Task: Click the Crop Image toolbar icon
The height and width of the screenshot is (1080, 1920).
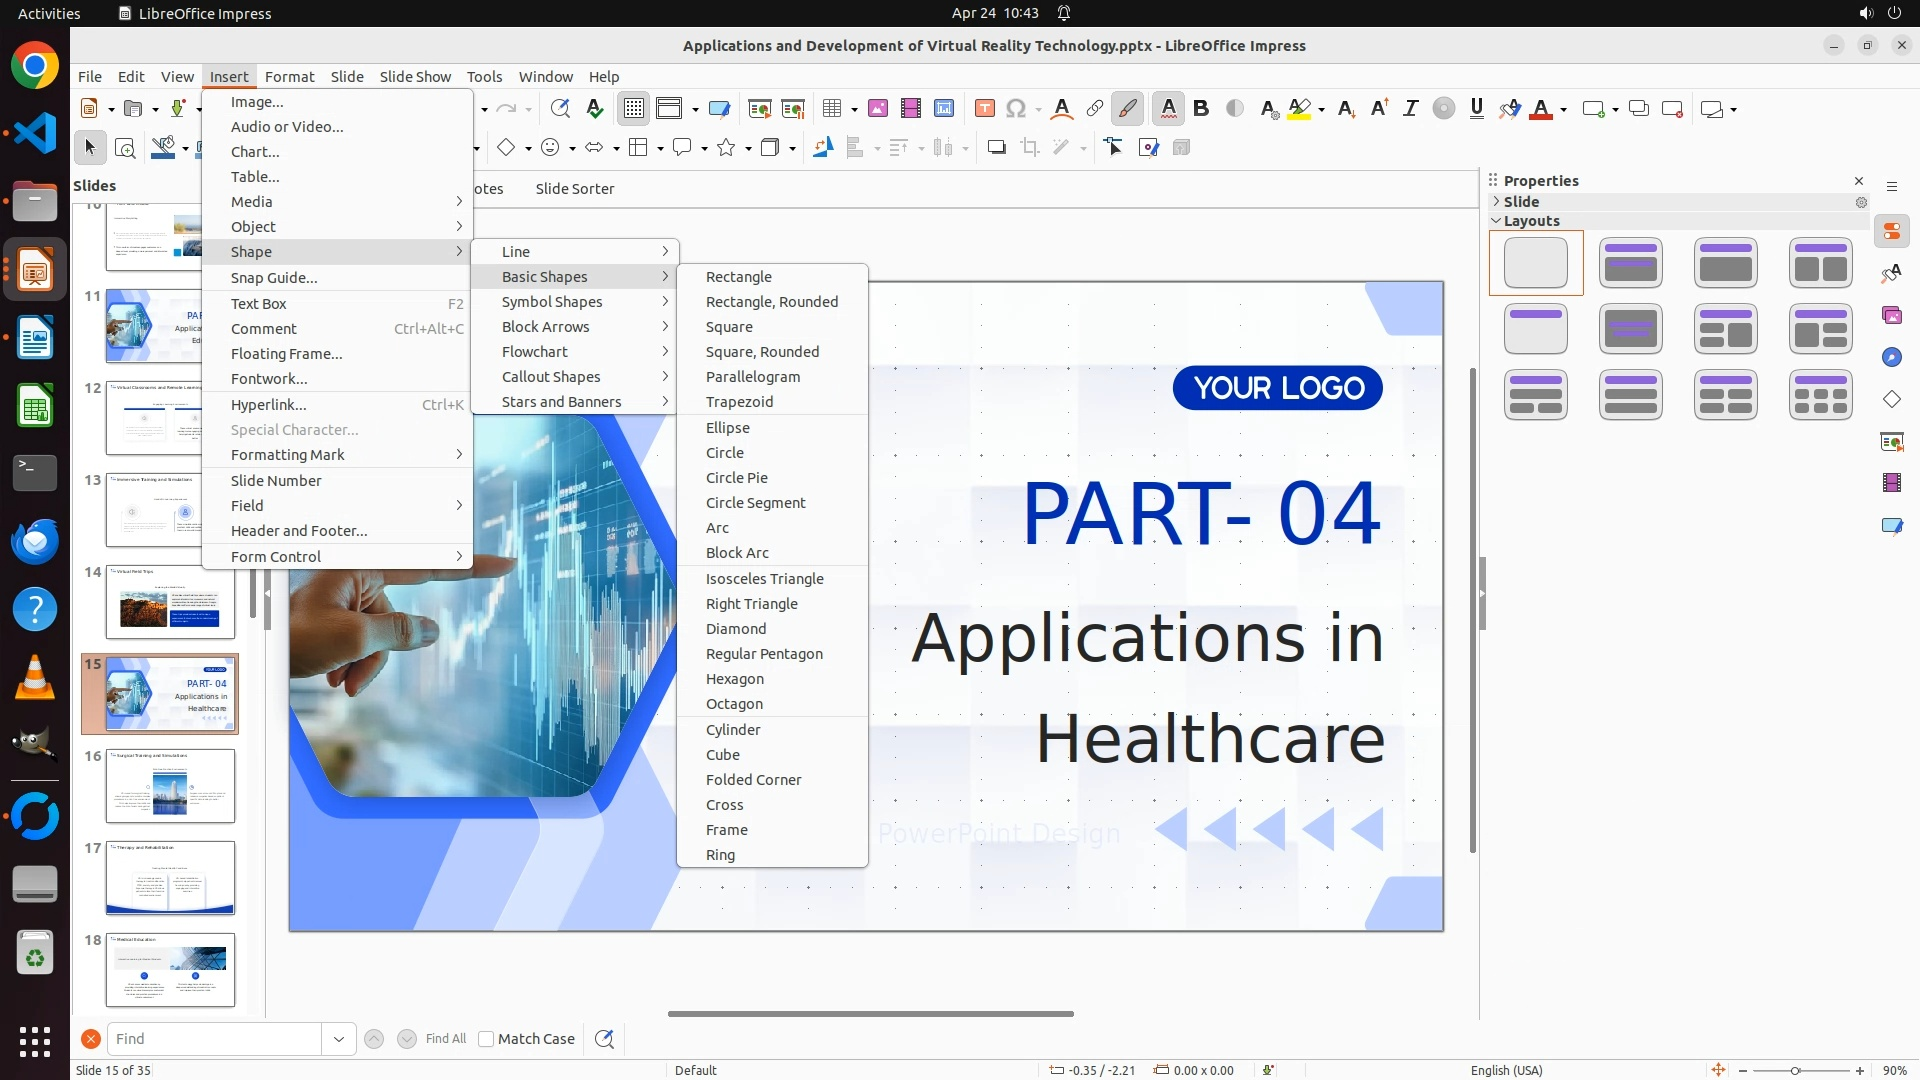Action: 1029,148
